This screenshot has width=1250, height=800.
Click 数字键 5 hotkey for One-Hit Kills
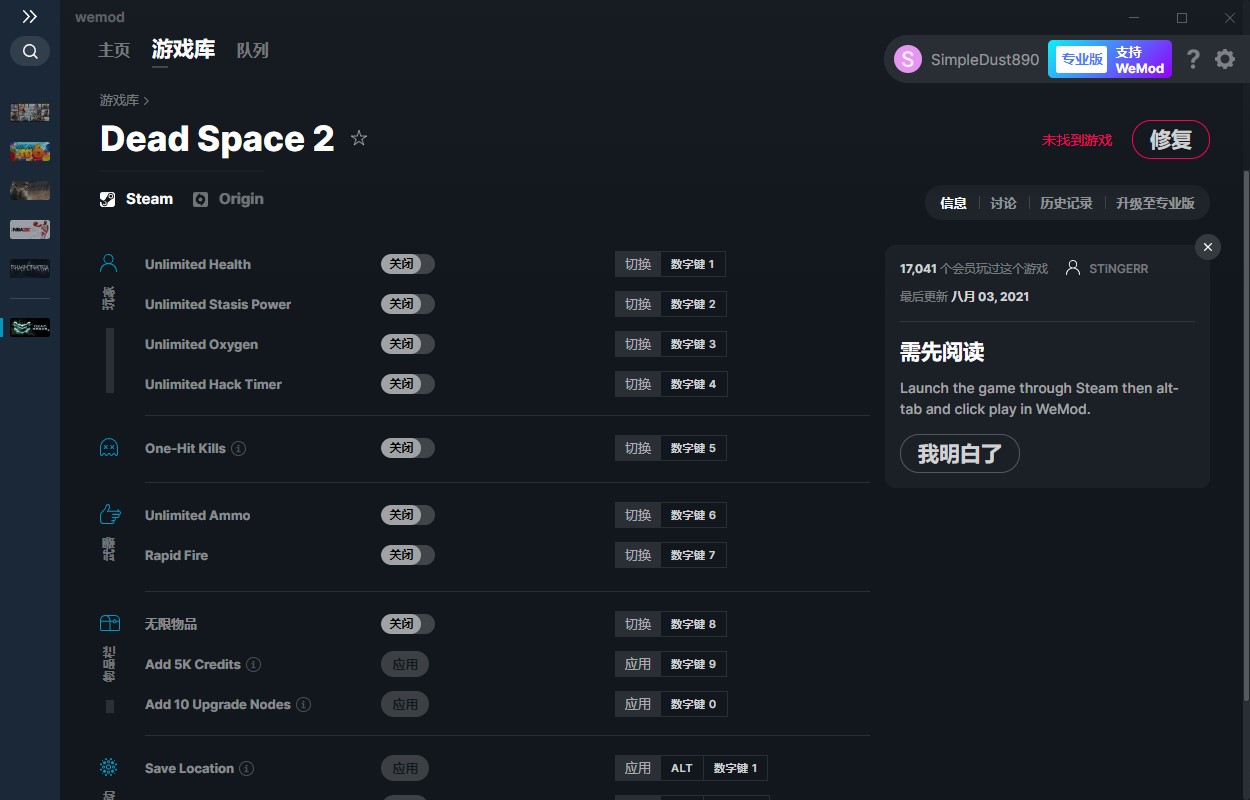[x=693, y=448]
